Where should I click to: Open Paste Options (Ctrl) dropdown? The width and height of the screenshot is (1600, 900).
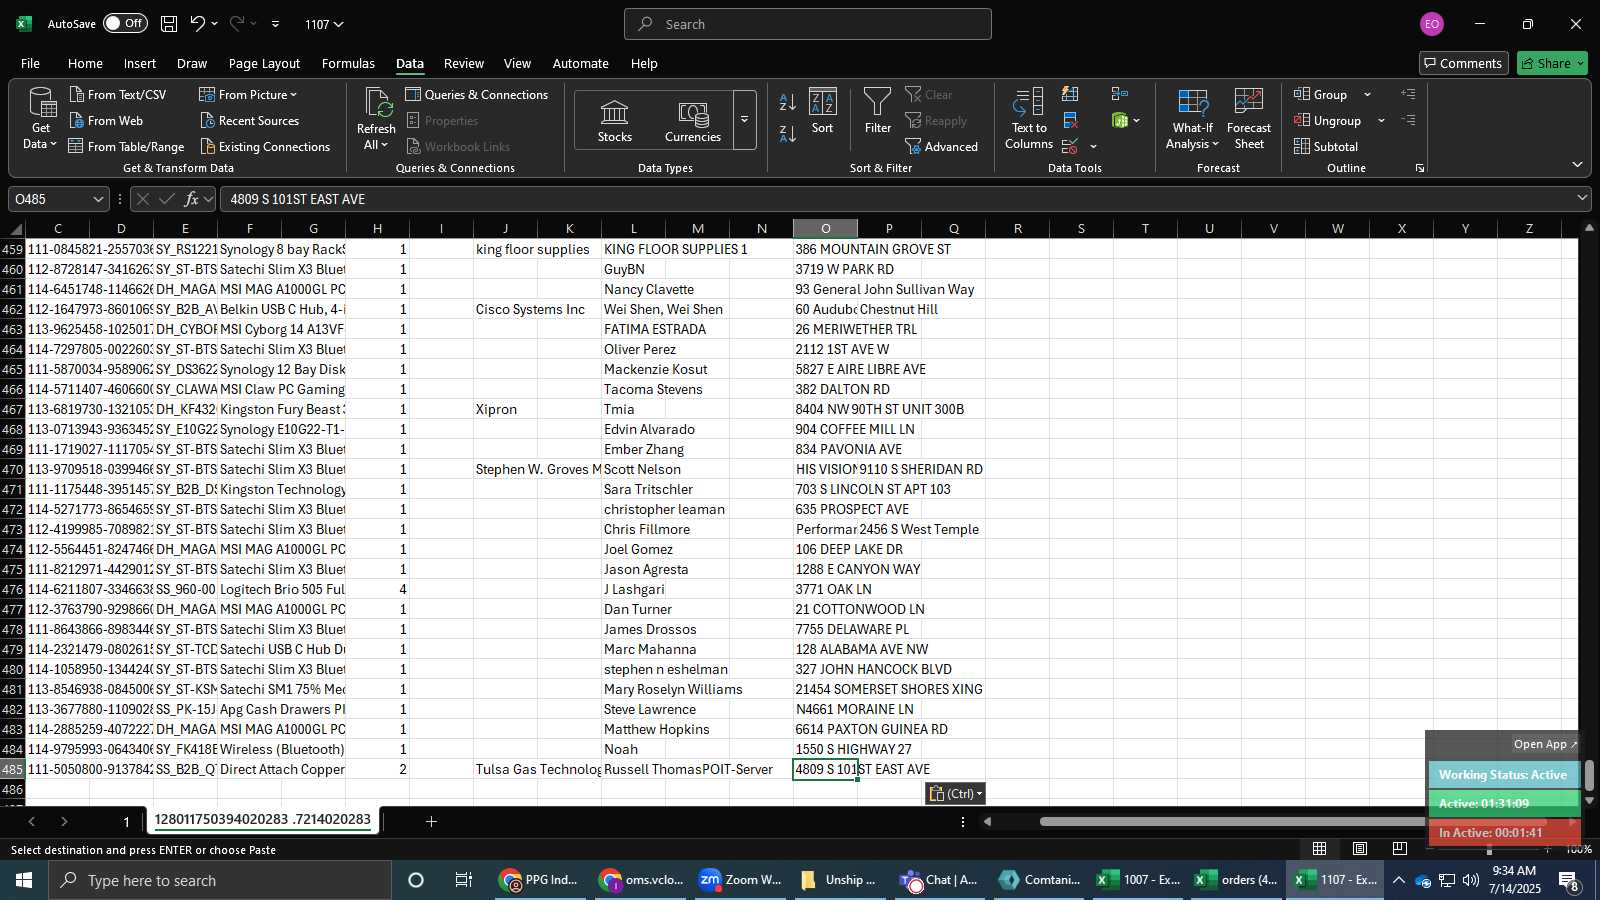pos(955,793)
